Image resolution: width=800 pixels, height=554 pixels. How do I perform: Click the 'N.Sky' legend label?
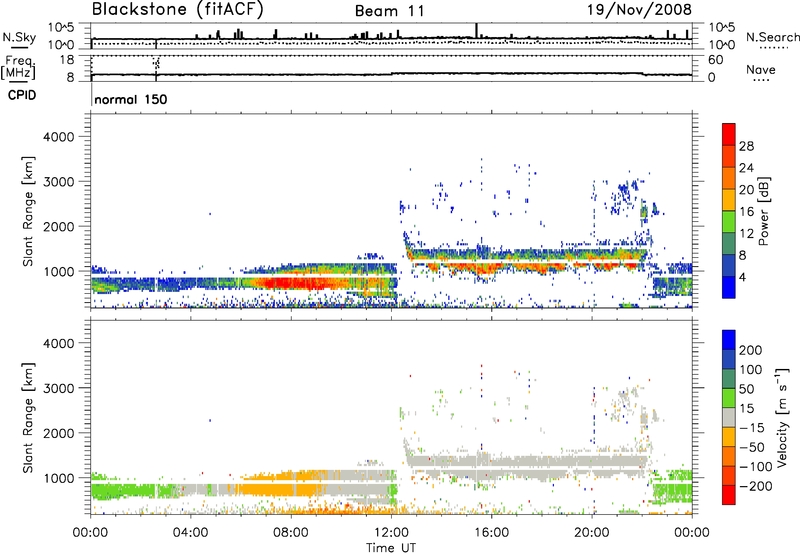coord(19,37)
